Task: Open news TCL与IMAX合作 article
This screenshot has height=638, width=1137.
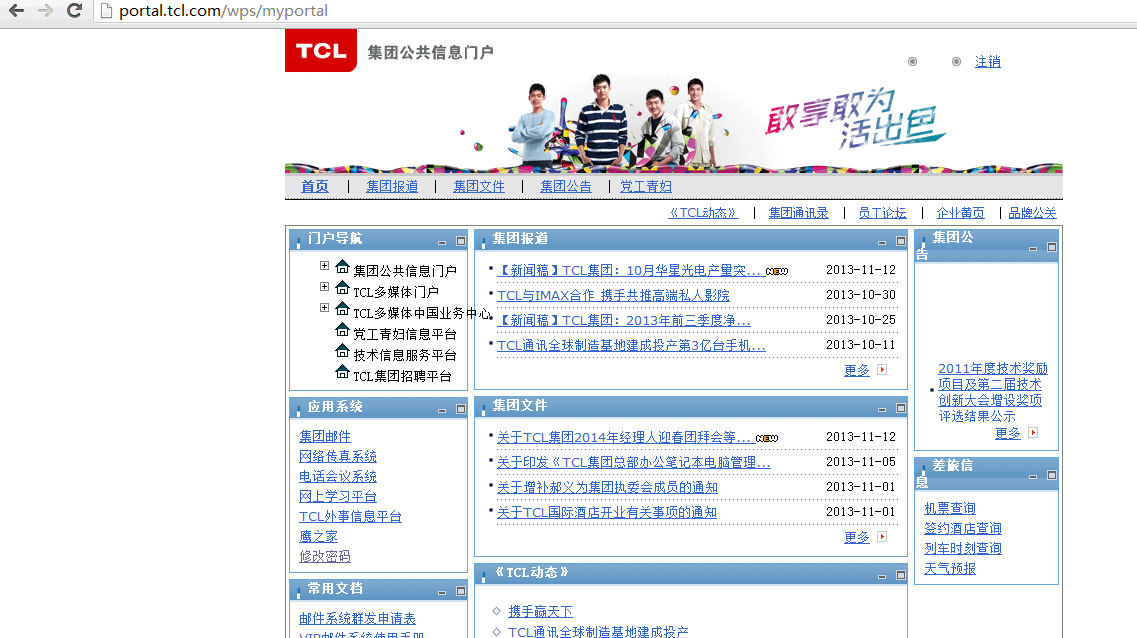Action: (x=613, y=295)
